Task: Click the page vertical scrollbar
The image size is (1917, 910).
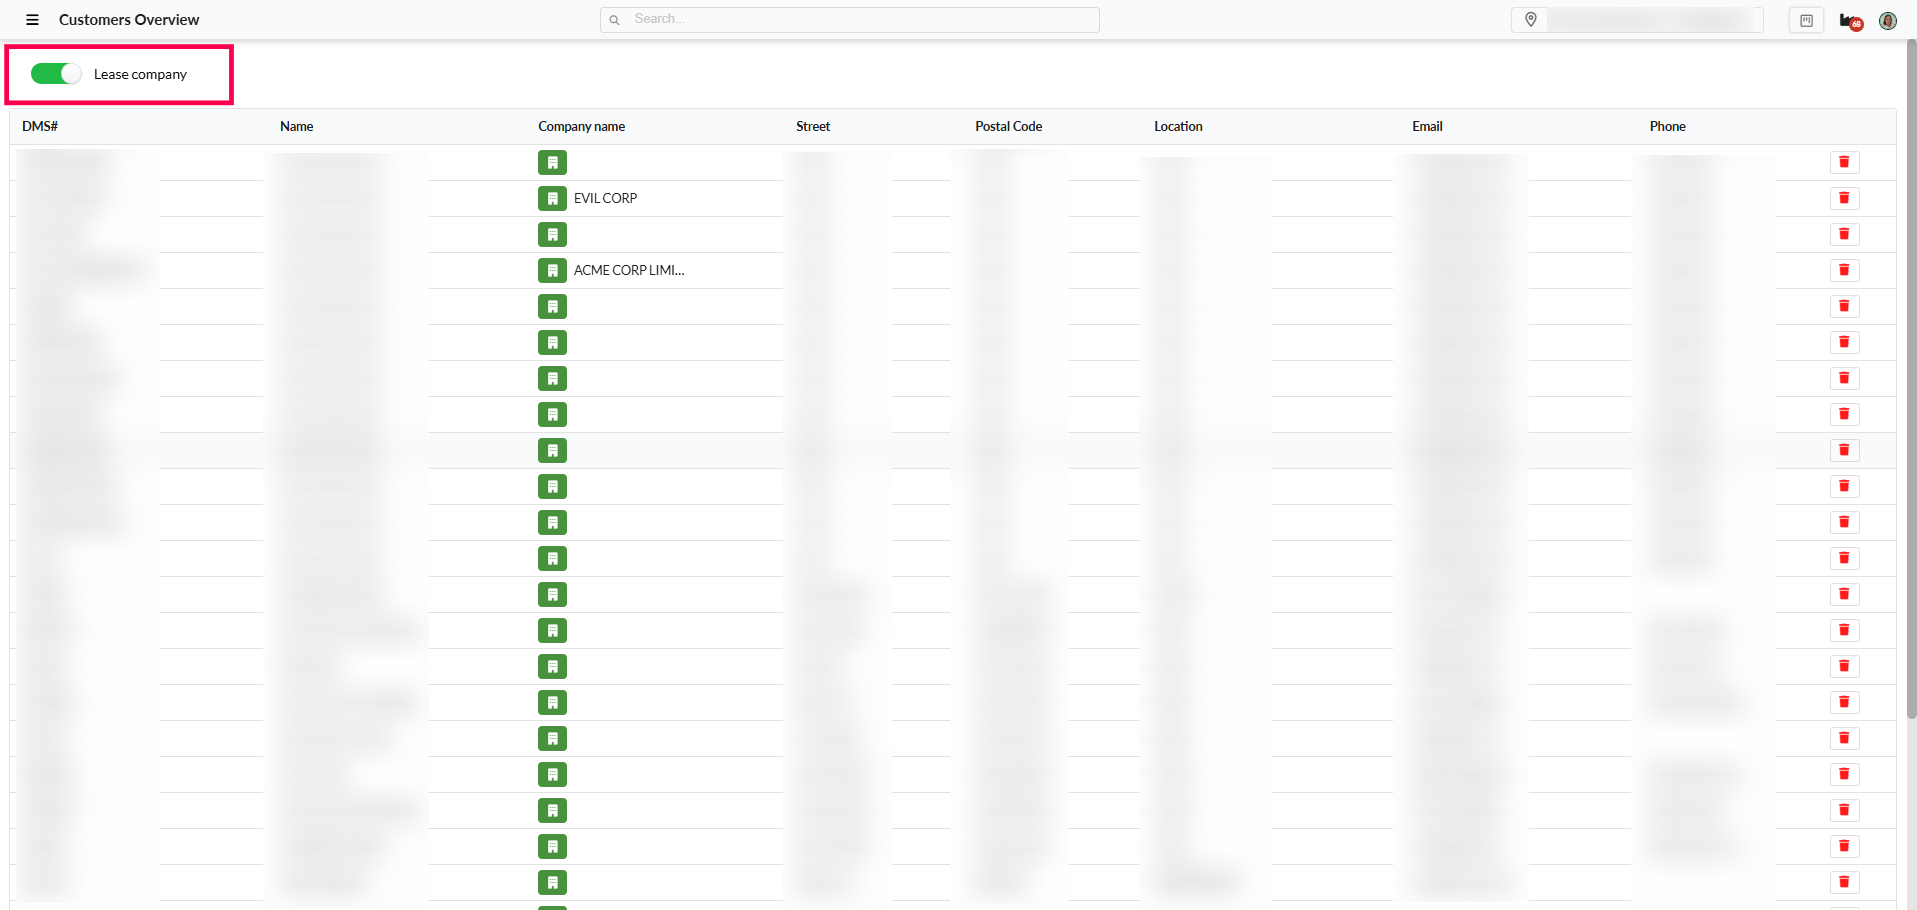Action: [1911, 400]
